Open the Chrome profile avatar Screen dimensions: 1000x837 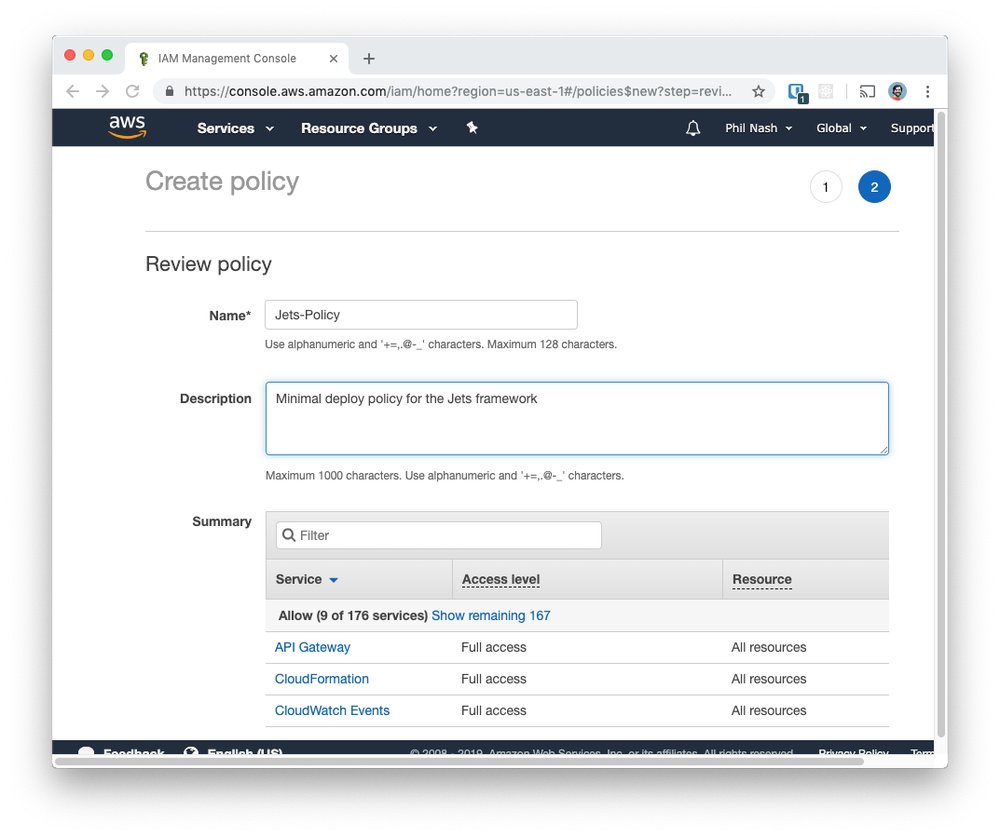pyautogui.click(x=897, y=91)
